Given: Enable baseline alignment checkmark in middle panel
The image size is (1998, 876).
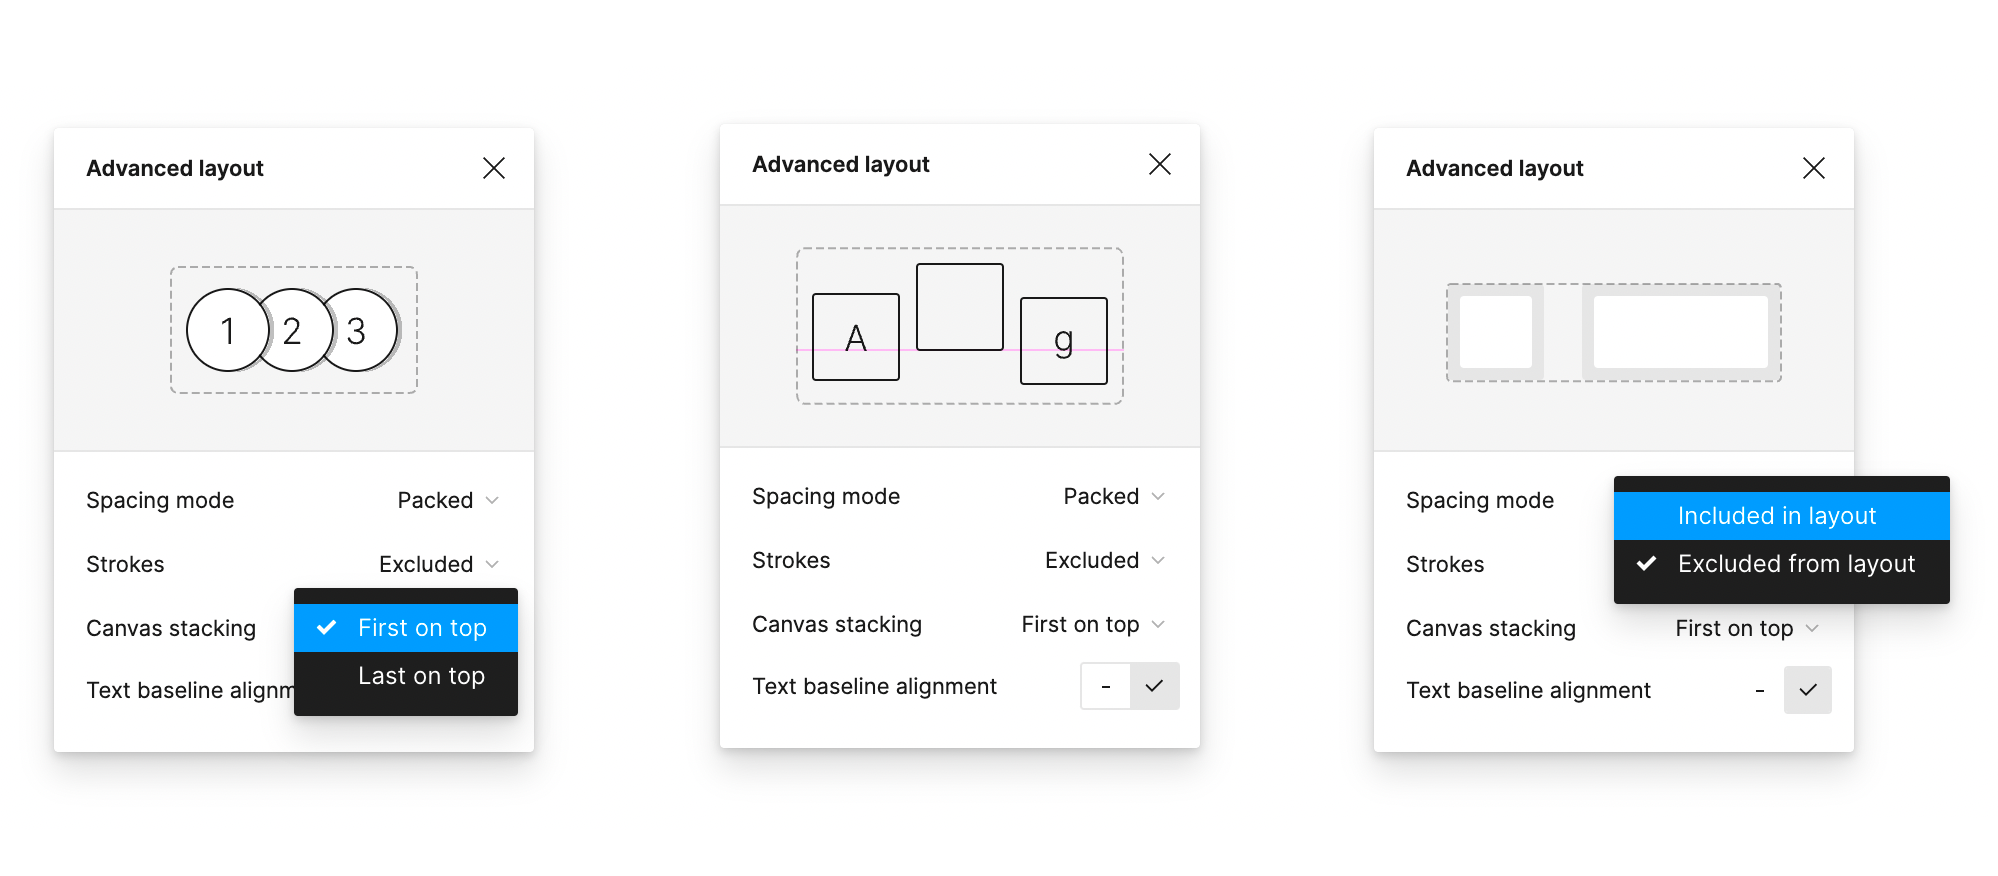Looking at the screenshot, I should pos(1155,686).
